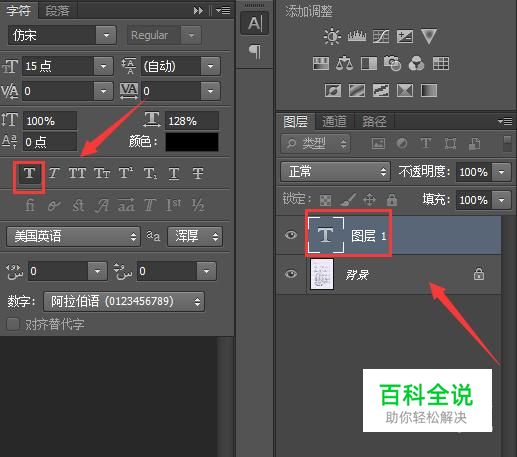The height and width of the screenshot is (457, 517).
Task: Lock transparent pixels checkerboard icon
Action: [x=325, y=200]
